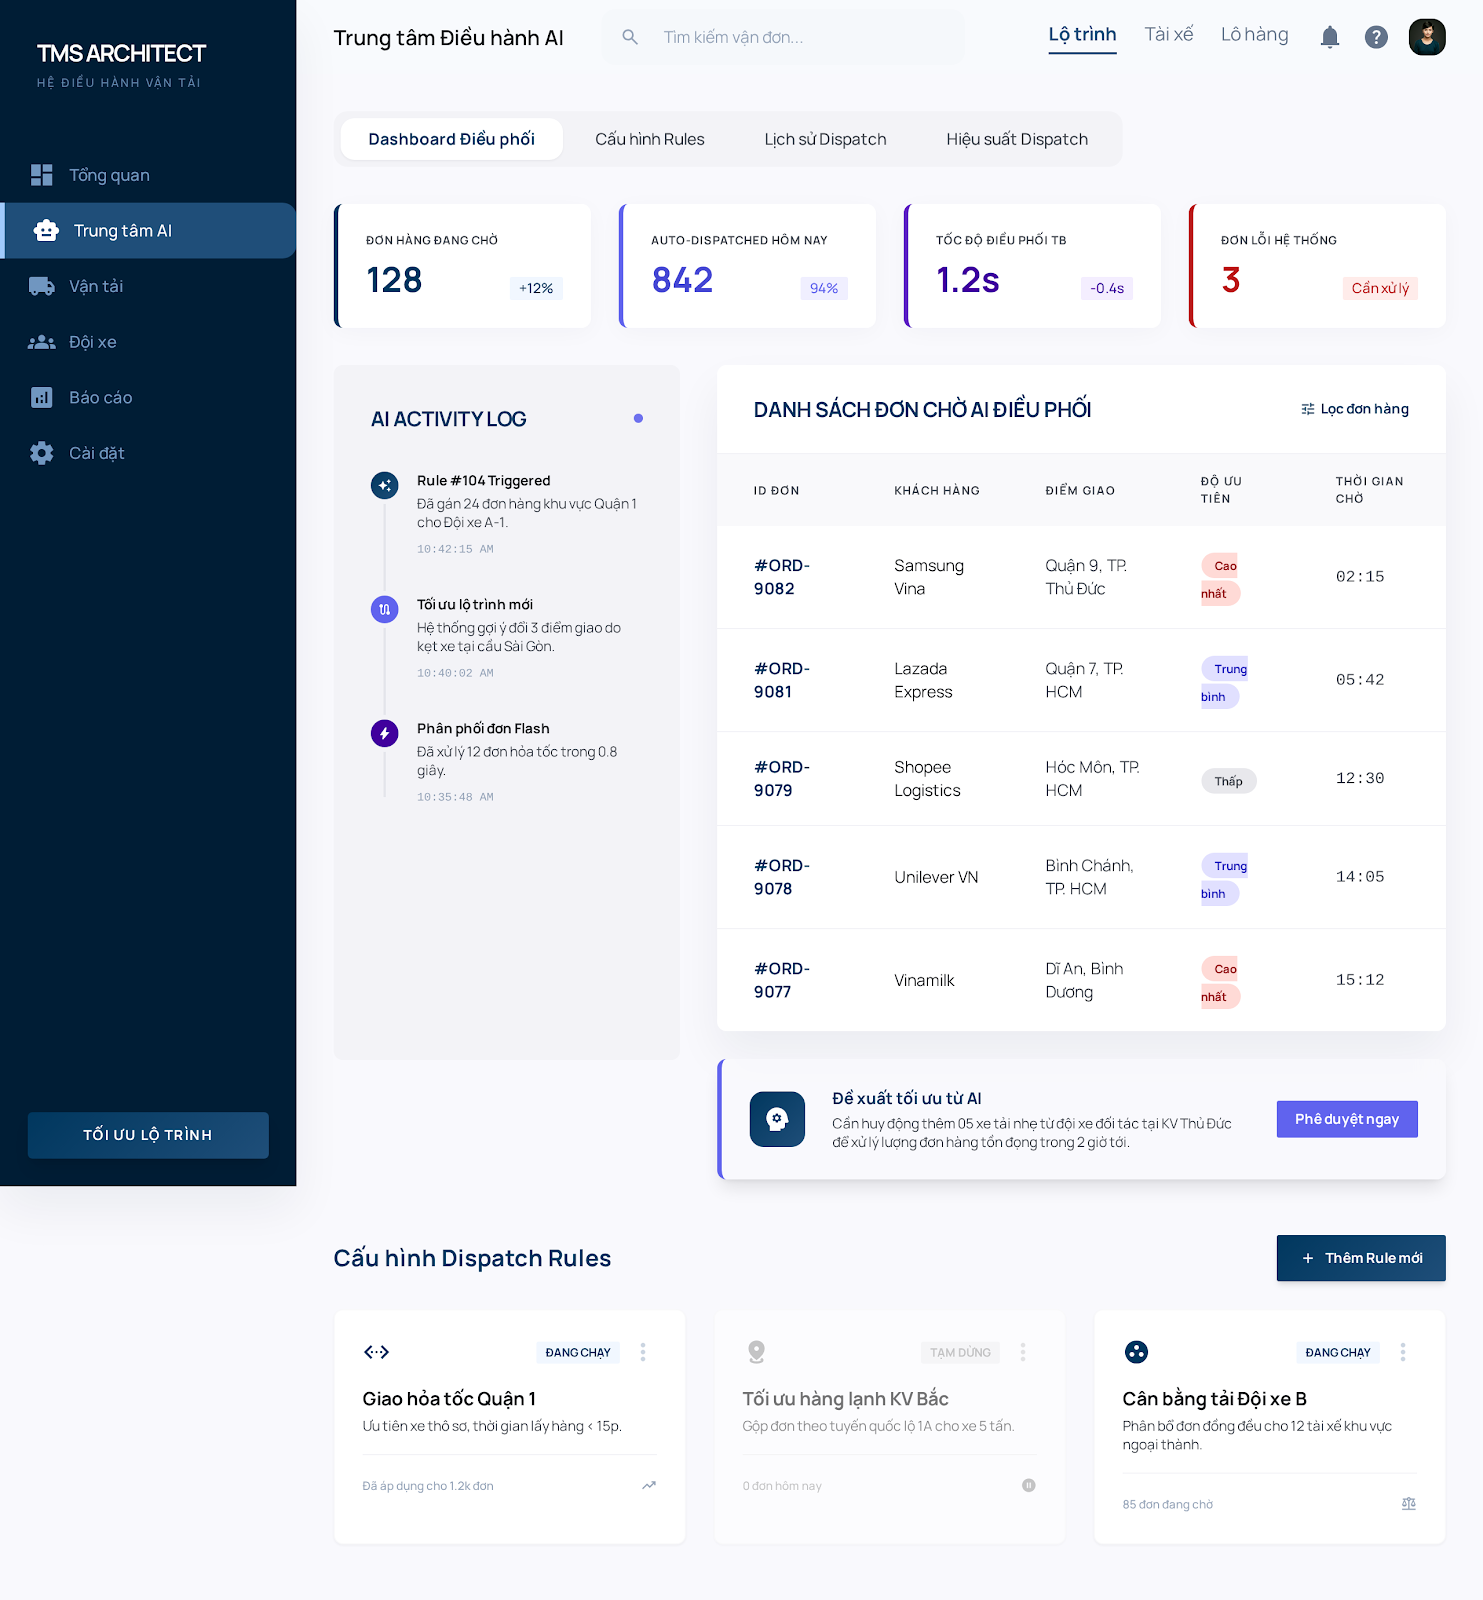Open the Lịch sử Dispatch tab
Viewport: 1483px width, 1600px height.
point(825,139)
